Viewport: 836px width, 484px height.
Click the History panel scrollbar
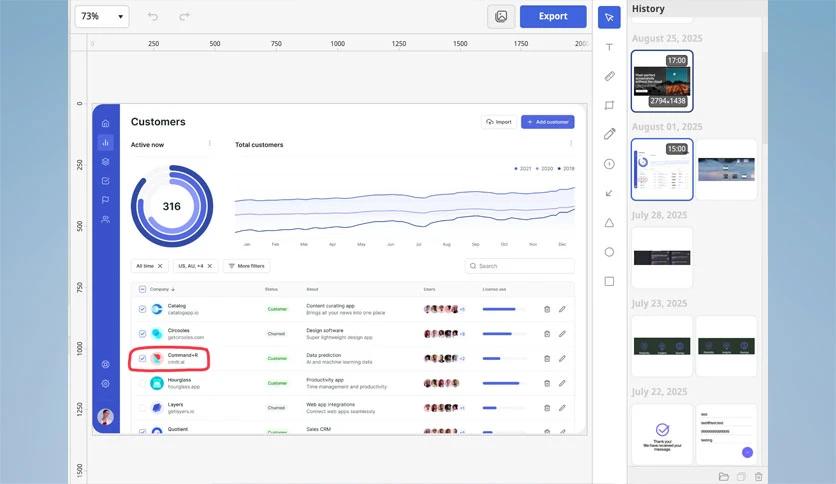coord(765,96)
